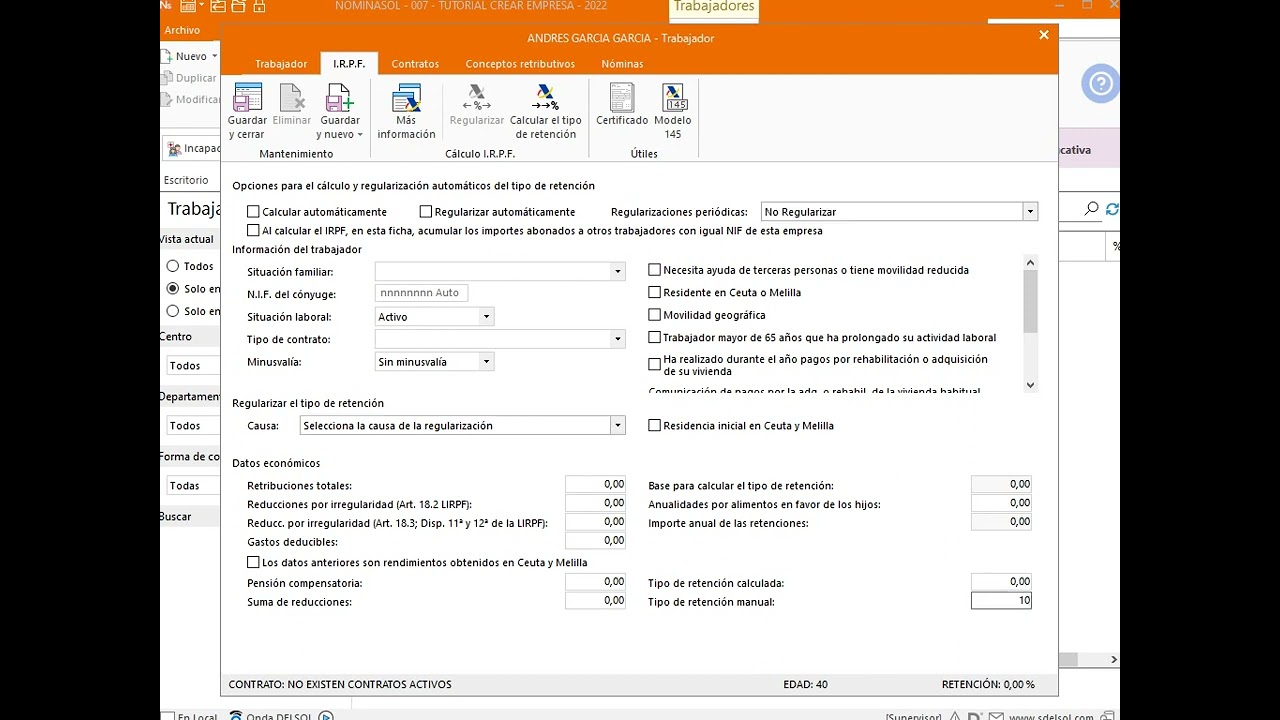The width and height of the screenshot is (1280, 720).
Task: Click the Pensión compensatoria field
Action: click(x=596, y=581)
